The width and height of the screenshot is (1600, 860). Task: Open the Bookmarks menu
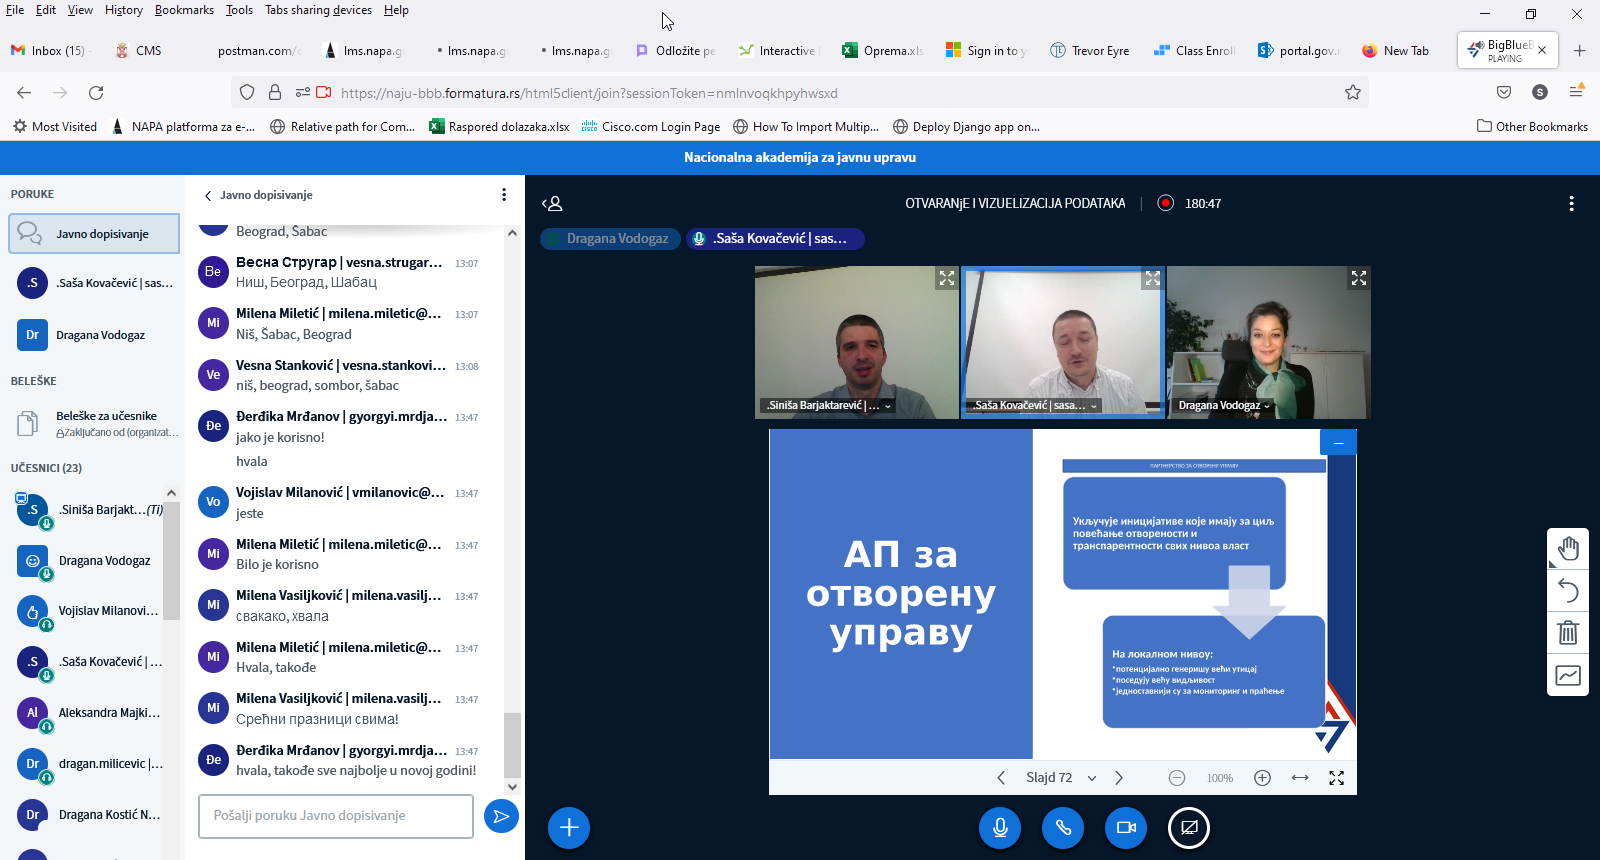(184, 10)
